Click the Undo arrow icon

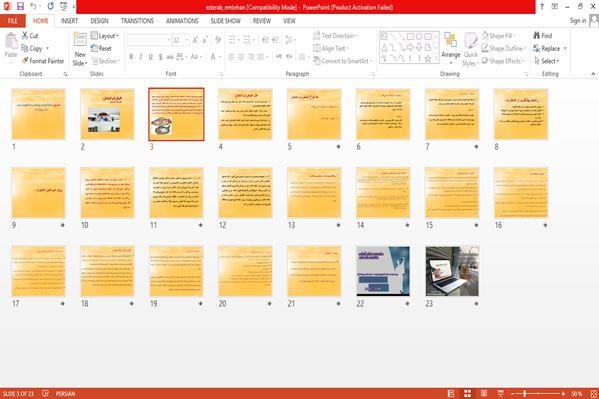point(33,6)
